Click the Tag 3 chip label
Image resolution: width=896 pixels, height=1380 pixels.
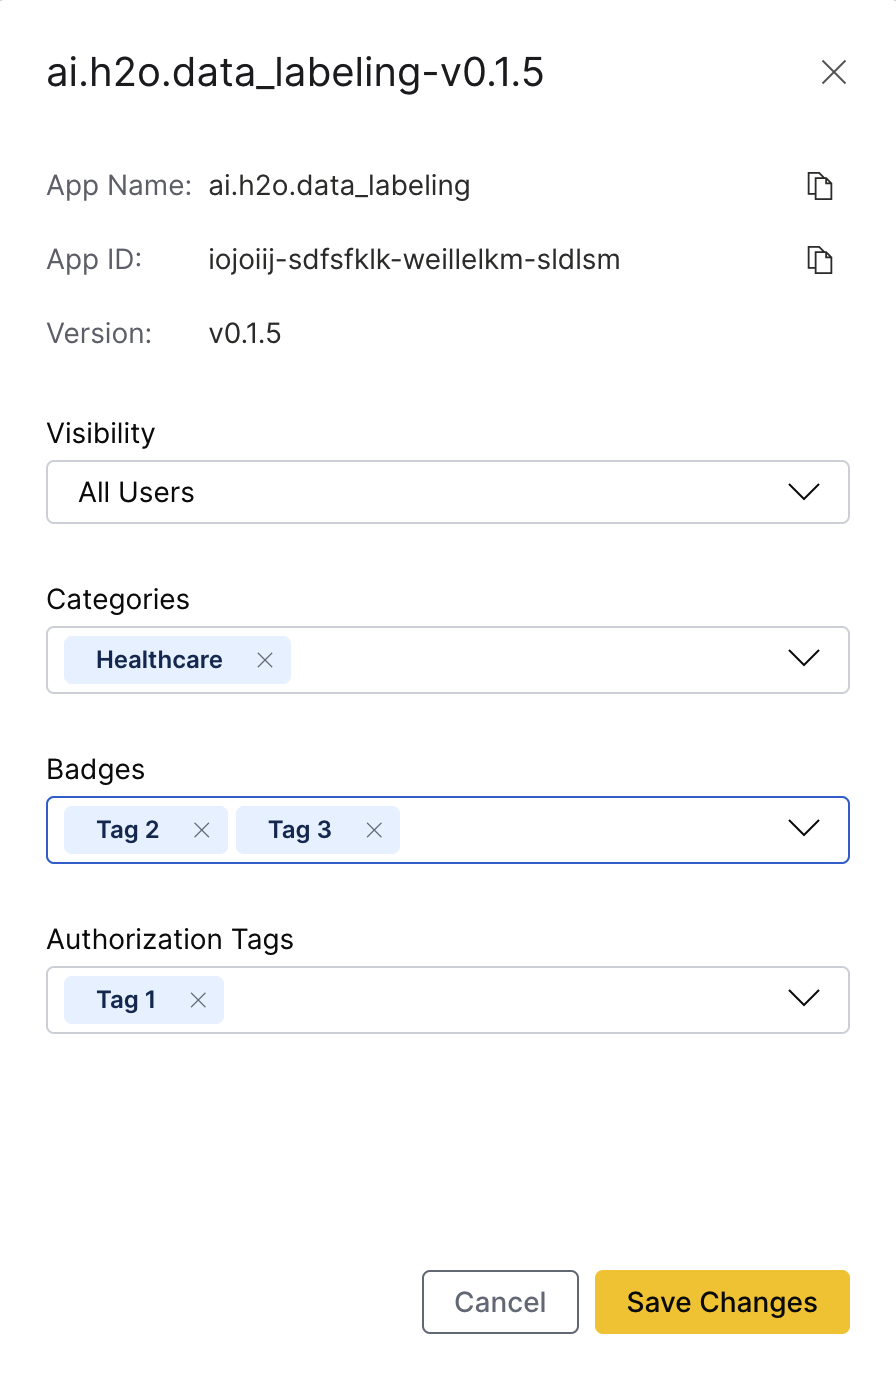(300, 830)
